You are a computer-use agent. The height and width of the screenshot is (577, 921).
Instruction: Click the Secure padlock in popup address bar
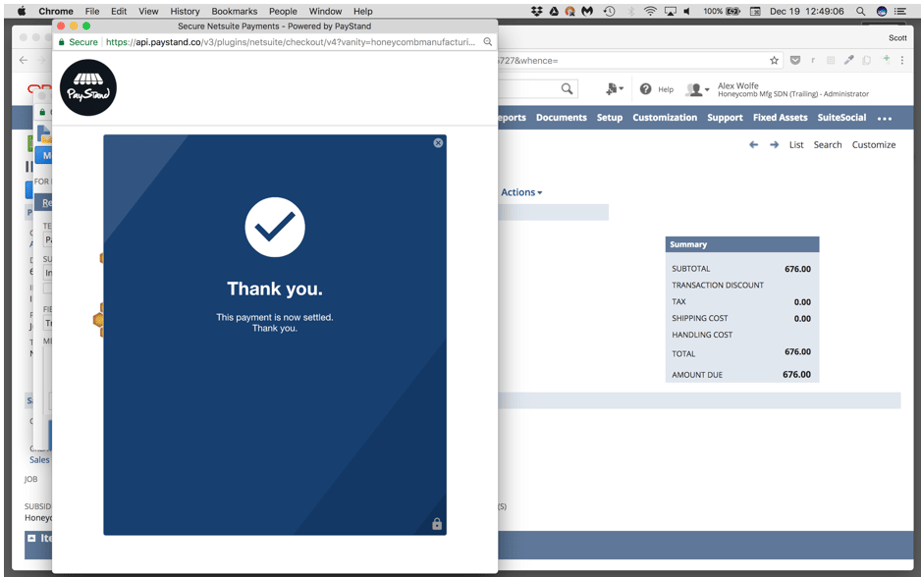(x=61, y=42)
